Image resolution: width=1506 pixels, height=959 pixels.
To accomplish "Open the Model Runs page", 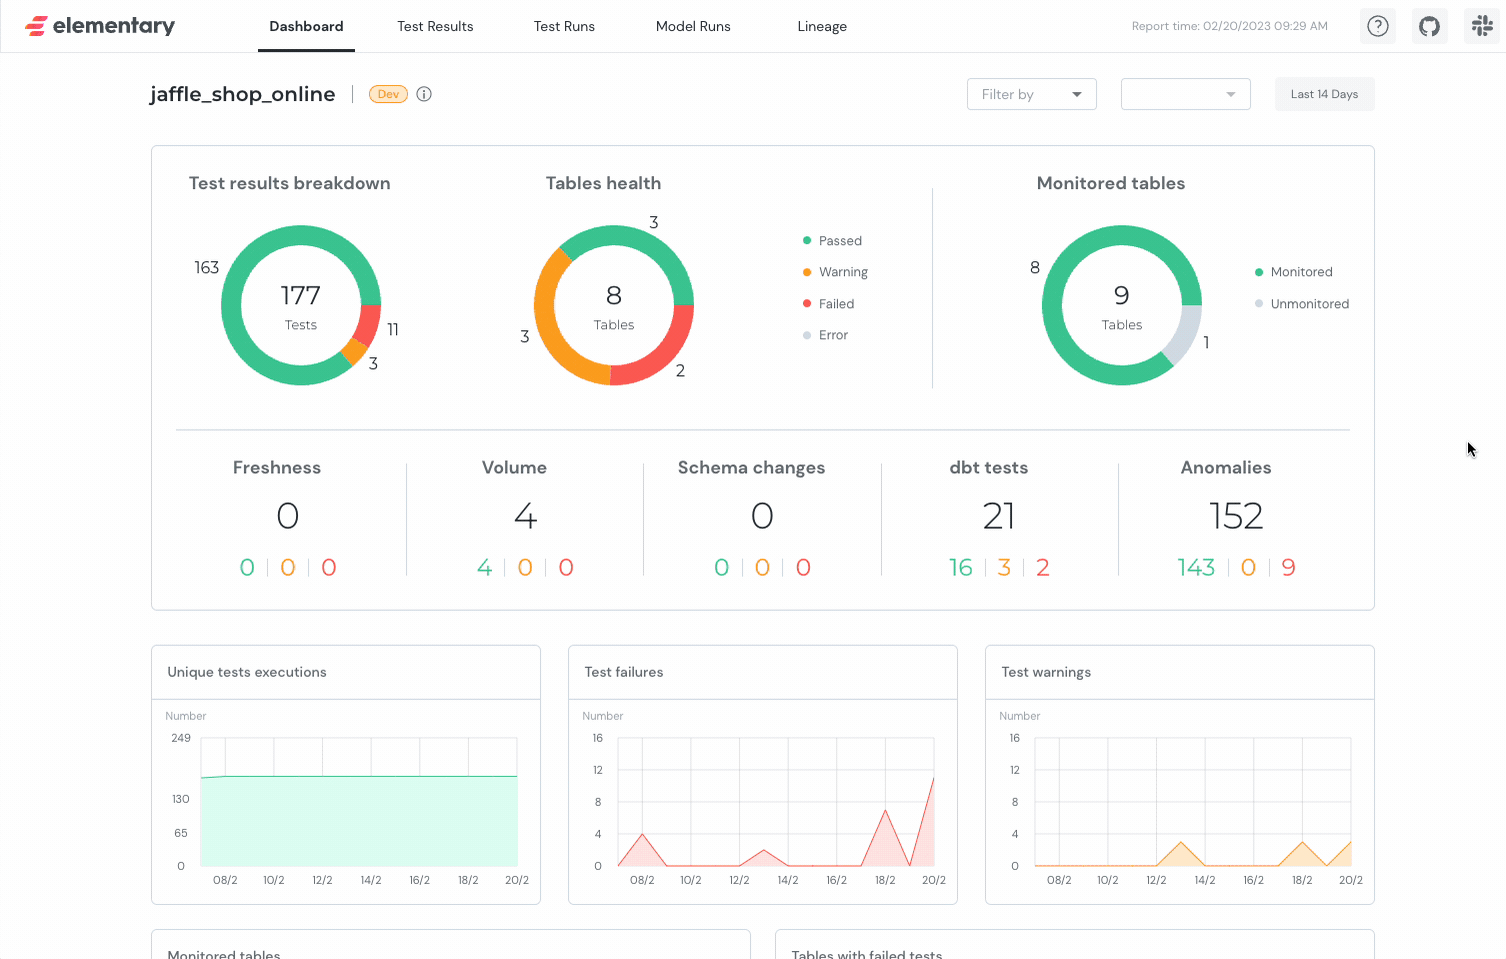I will (x=693, y=26).
